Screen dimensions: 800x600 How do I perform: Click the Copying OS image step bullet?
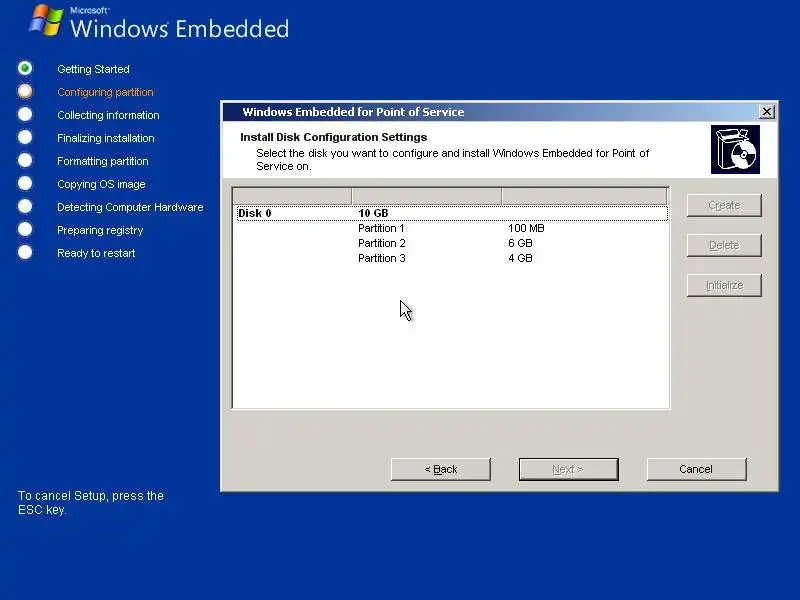[24, 183]
